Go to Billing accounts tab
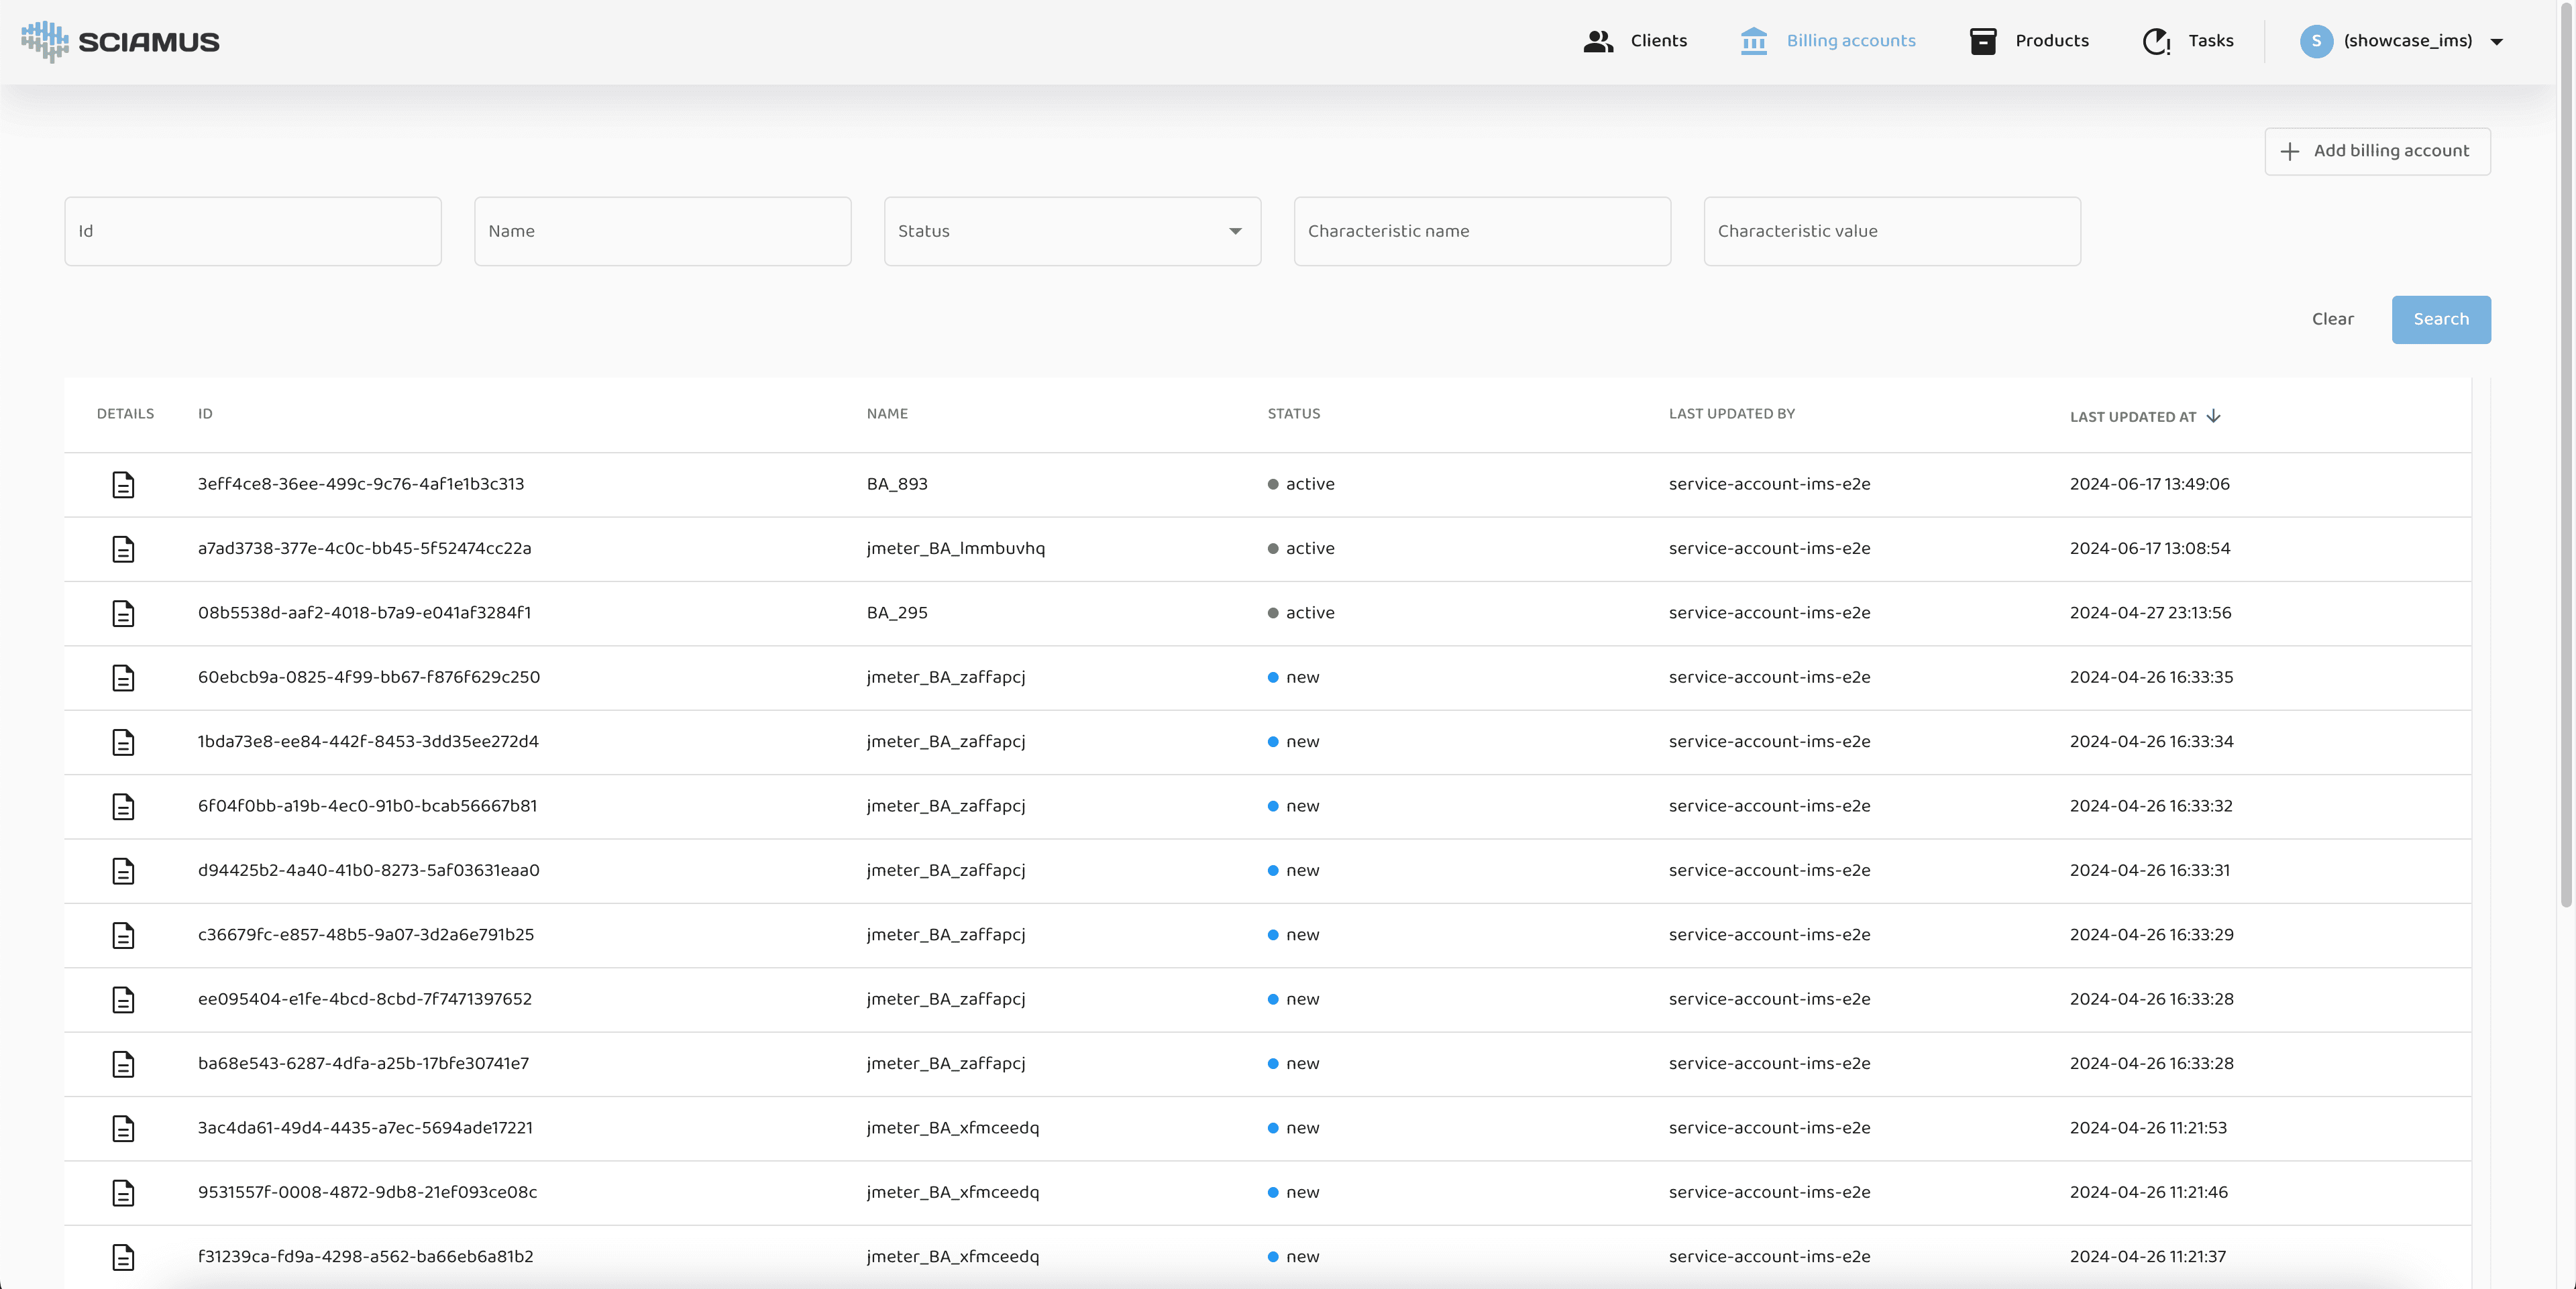Viewport: 2576px width, 1289px height. 1850,41
